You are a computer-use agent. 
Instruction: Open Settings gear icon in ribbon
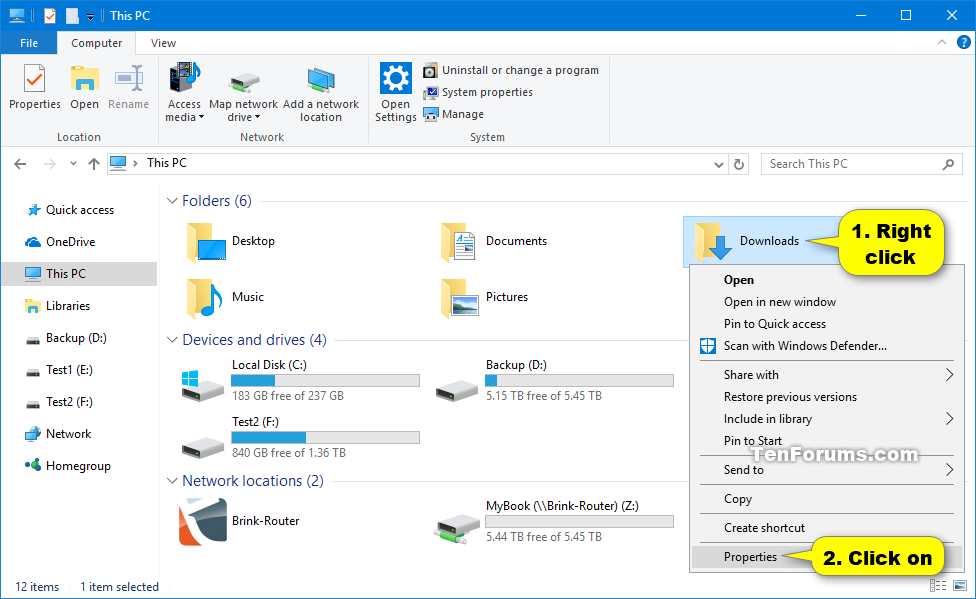coord(396,79)
